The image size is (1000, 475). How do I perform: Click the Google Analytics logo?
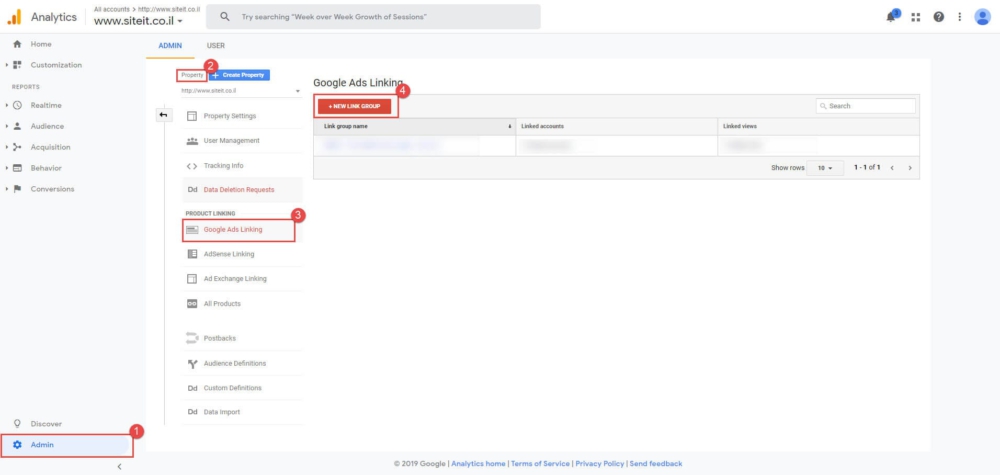point(14,17)
